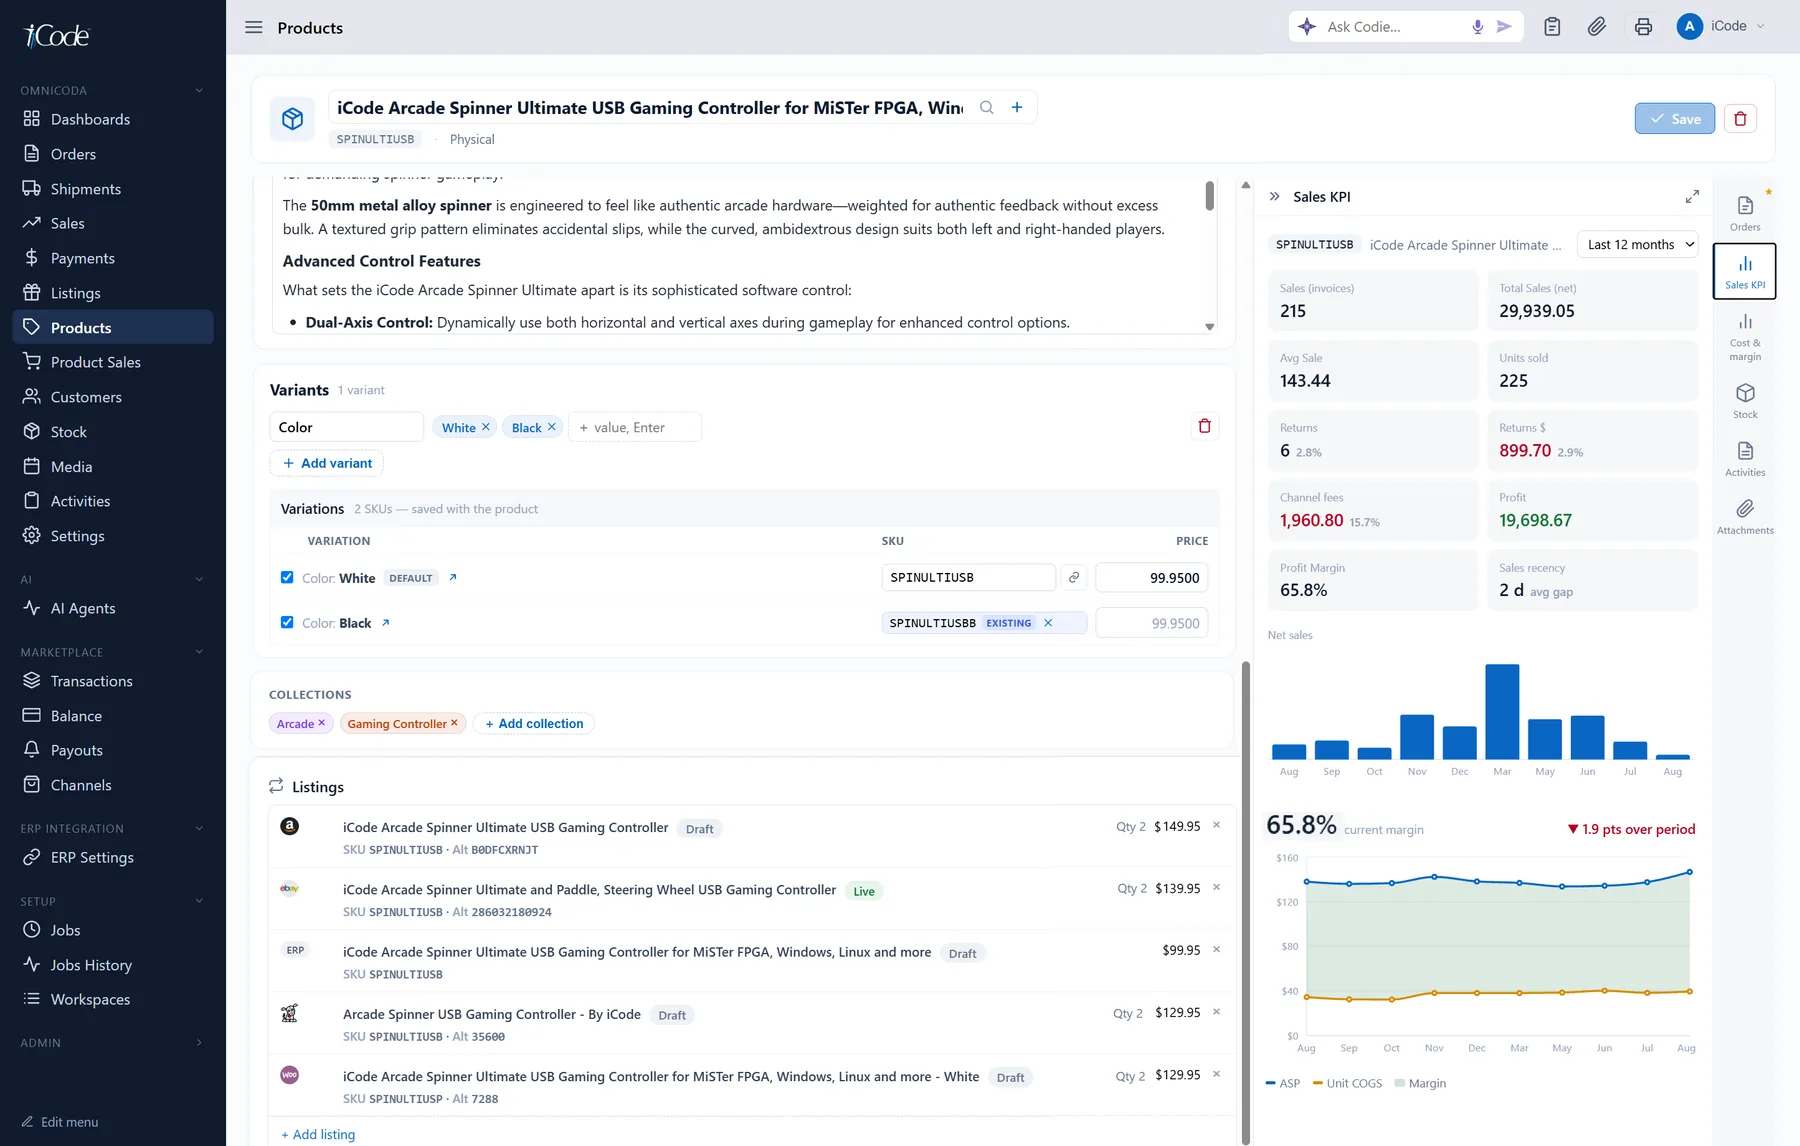Click the variant value entry field
This screenshot has height=1146, width=1800.
tap(635, 427)
